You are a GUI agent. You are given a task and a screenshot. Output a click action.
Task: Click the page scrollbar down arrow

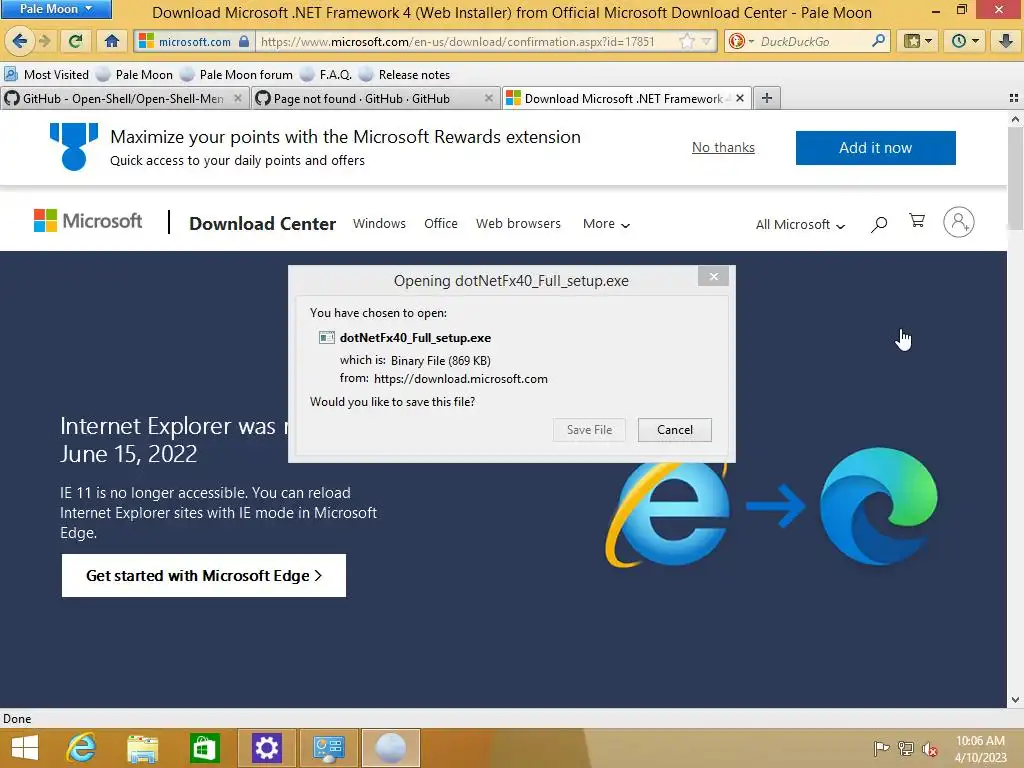(1015, 700)
